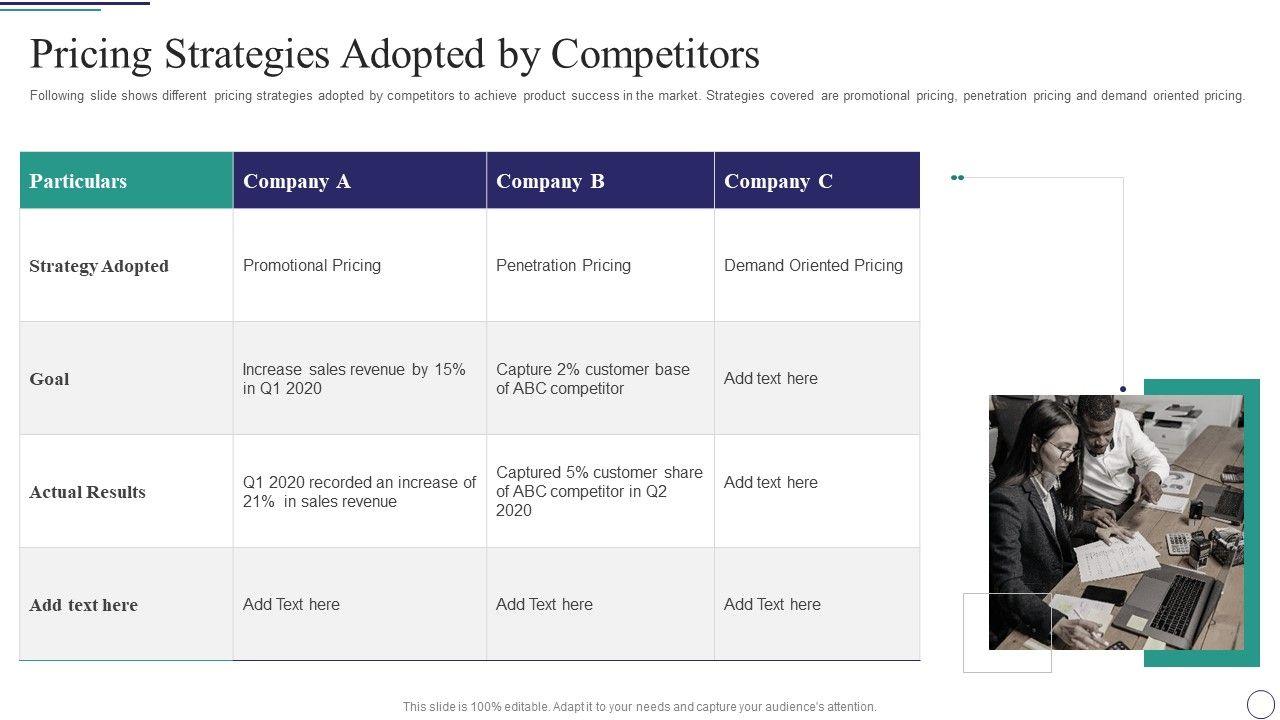Click the two teal dots beside the table
1280x720 pixels.
pos(957,178)
